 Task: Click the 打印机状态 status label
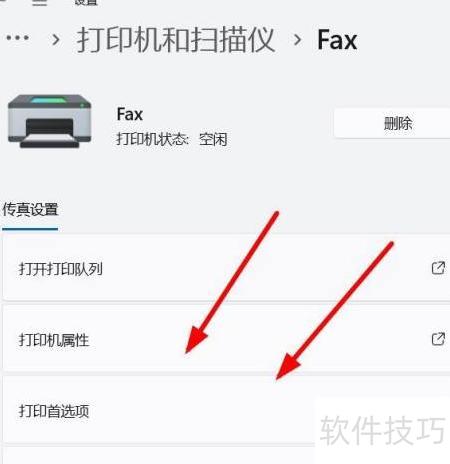click(x=152, y=139)
